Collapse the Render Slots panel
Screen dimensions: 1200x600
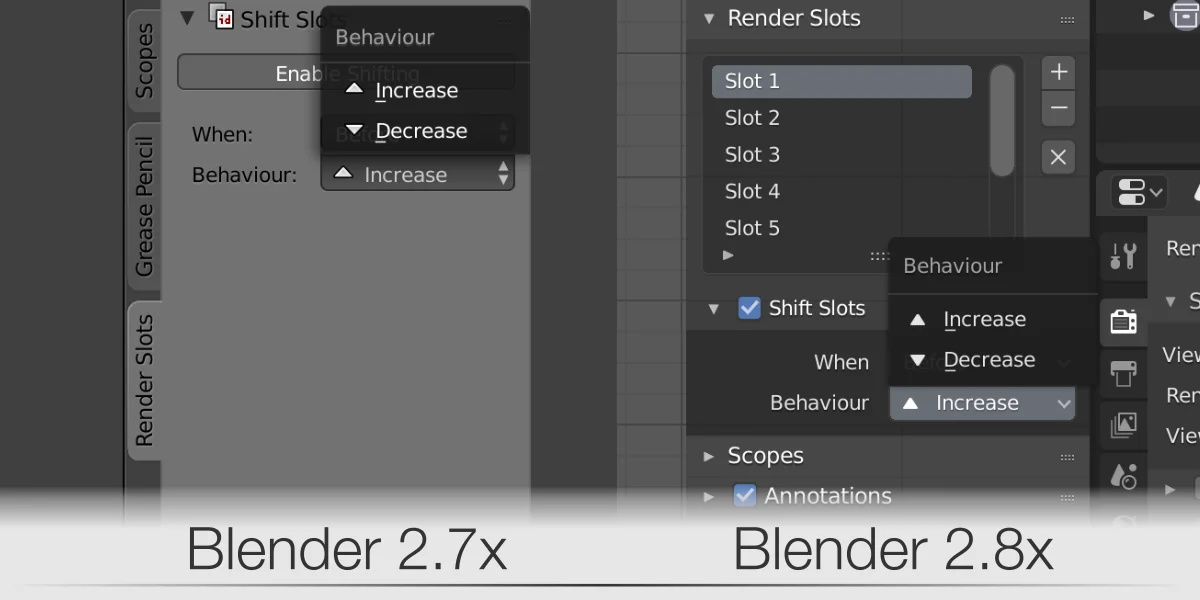[710, 18]
